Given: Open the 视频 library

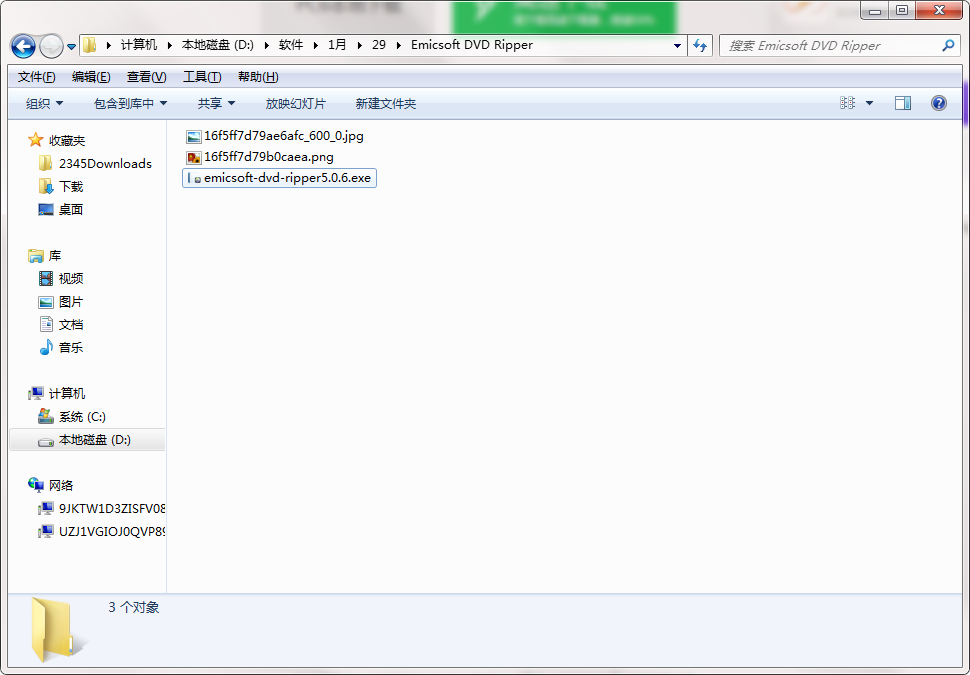Looking at the screenshot, I should coord(71,278).
